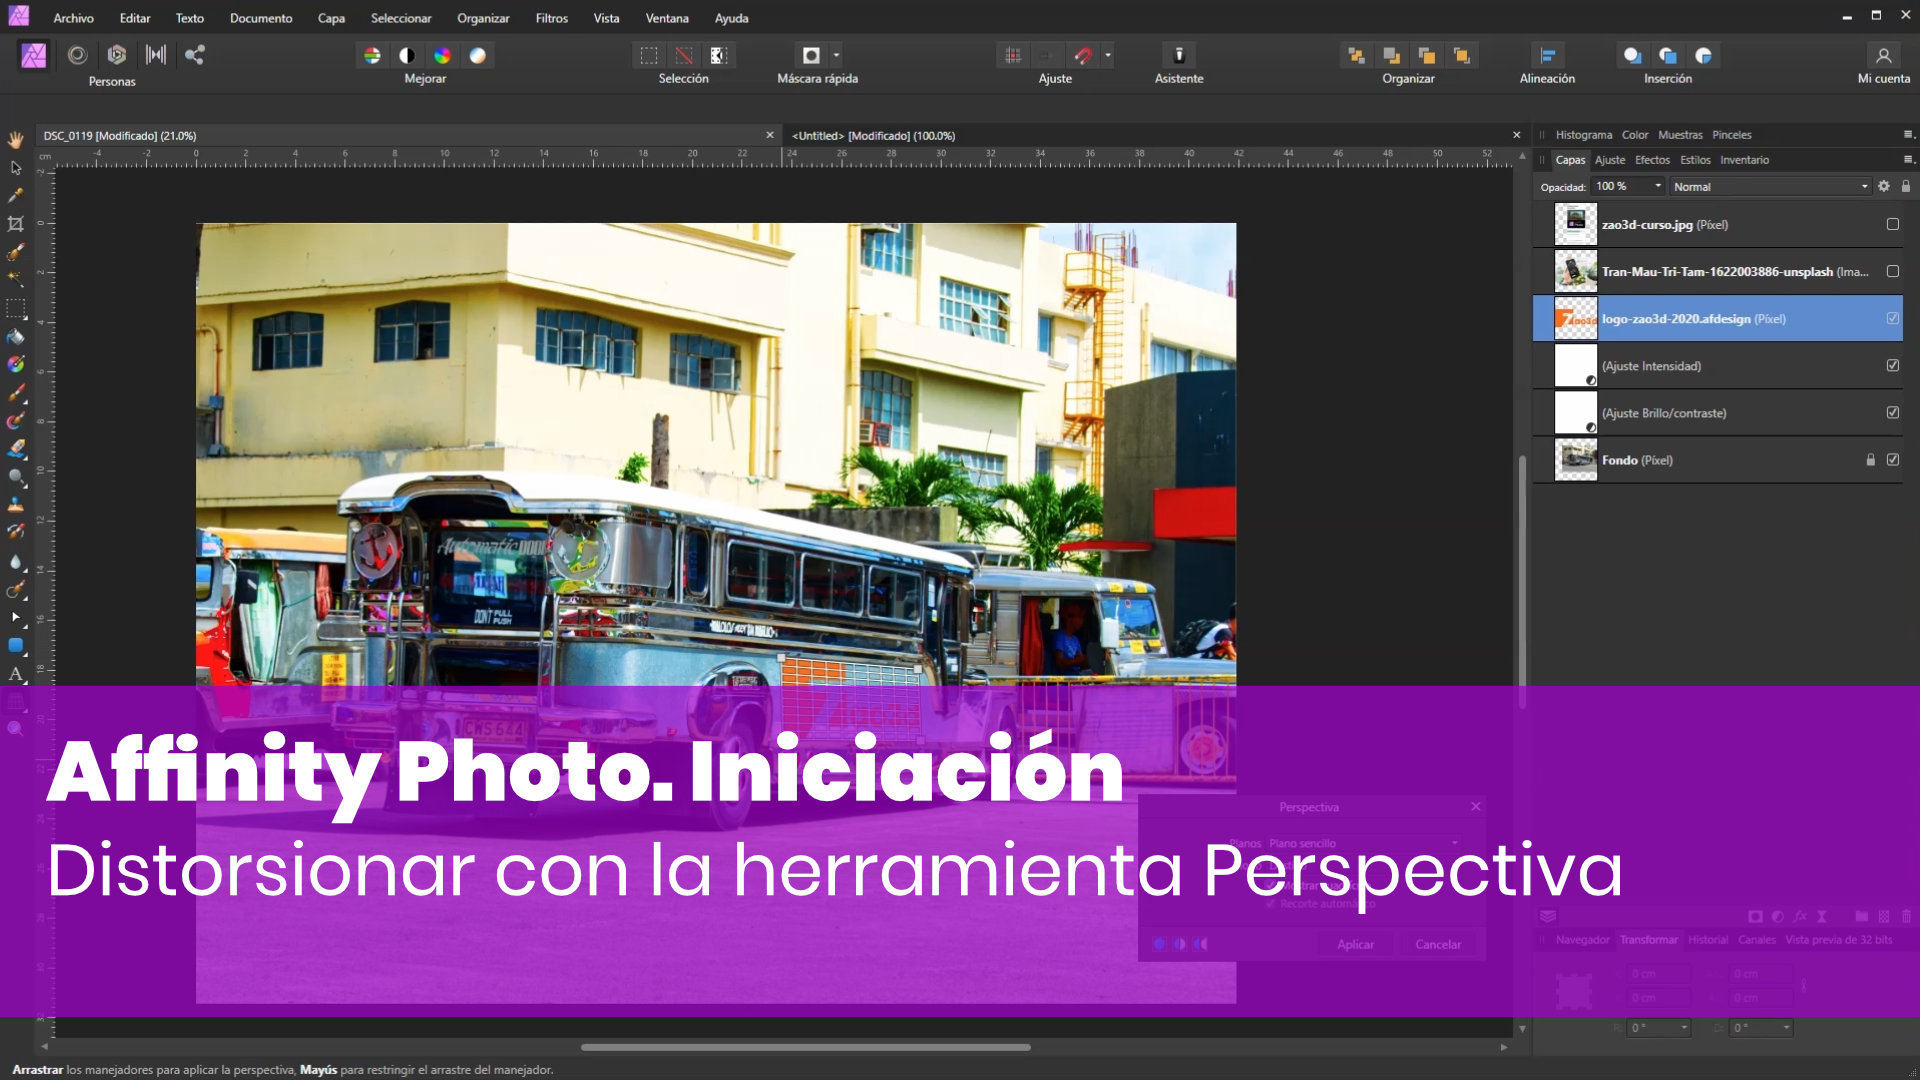Open the Normal blend mode dropdown

1771,186
